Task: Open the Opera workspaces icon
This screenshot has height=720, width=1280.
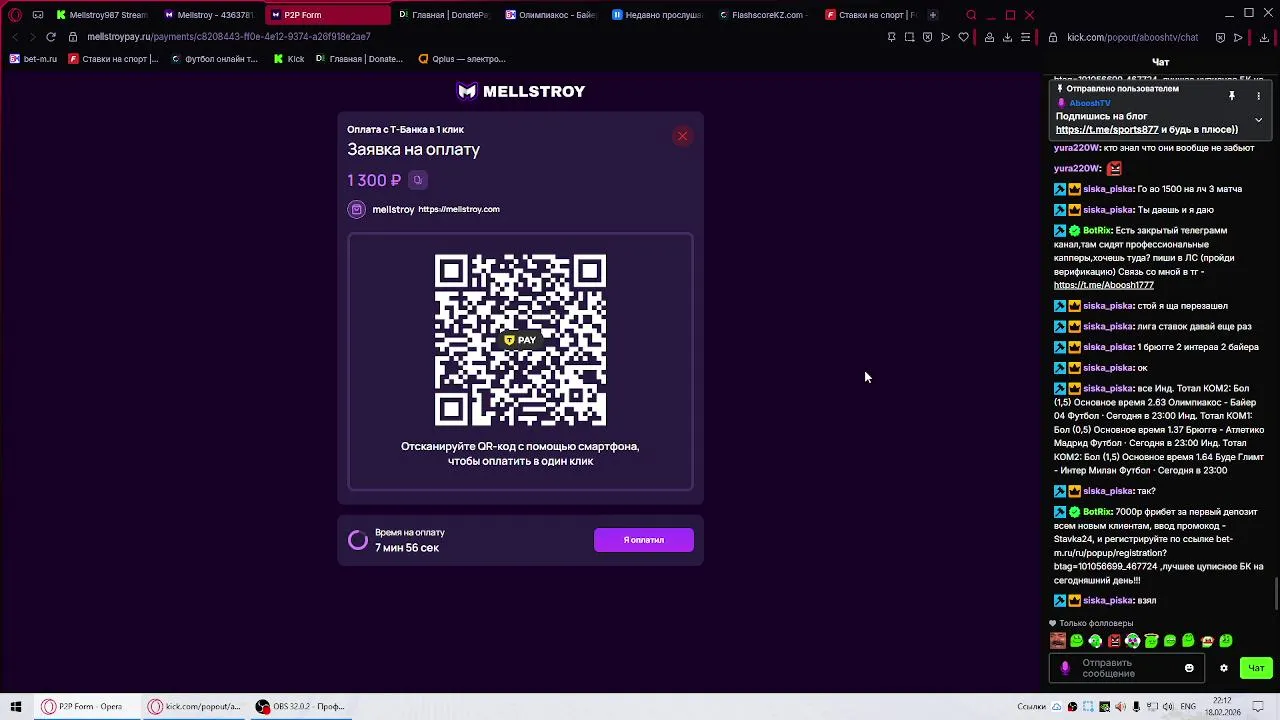Action: pos(38,15)
